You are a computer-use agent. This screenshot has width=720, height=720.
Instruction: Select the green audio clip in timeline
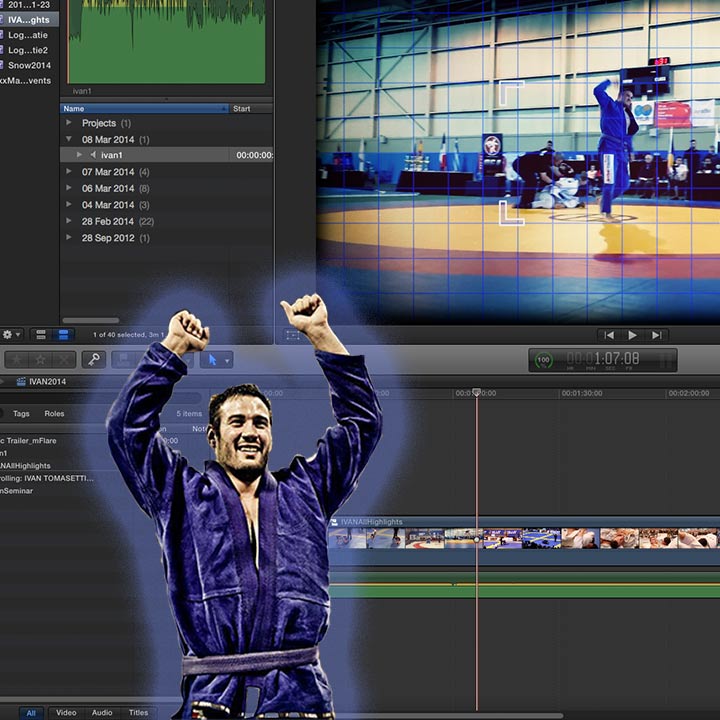(524, 585)
